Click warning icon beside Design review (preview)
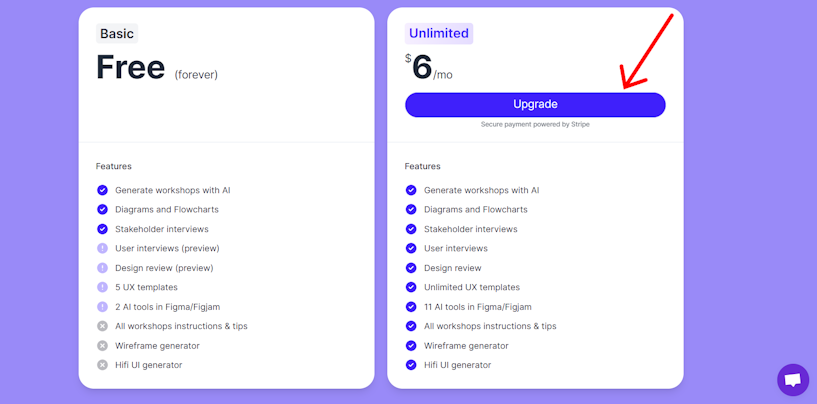This screenshot has height=404, width=817. coord(102,268)
